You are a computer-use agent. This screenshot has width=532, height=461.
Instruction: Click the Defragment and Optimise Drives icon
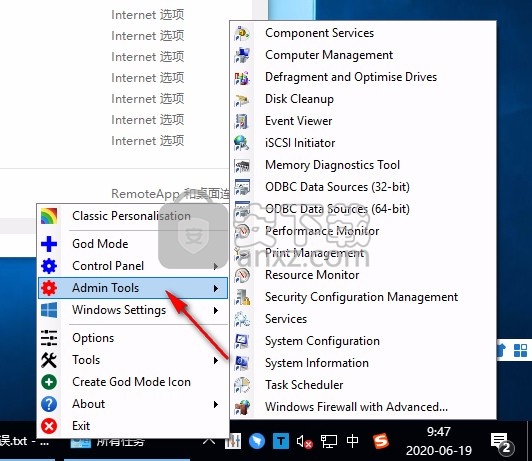coord(242,77)
